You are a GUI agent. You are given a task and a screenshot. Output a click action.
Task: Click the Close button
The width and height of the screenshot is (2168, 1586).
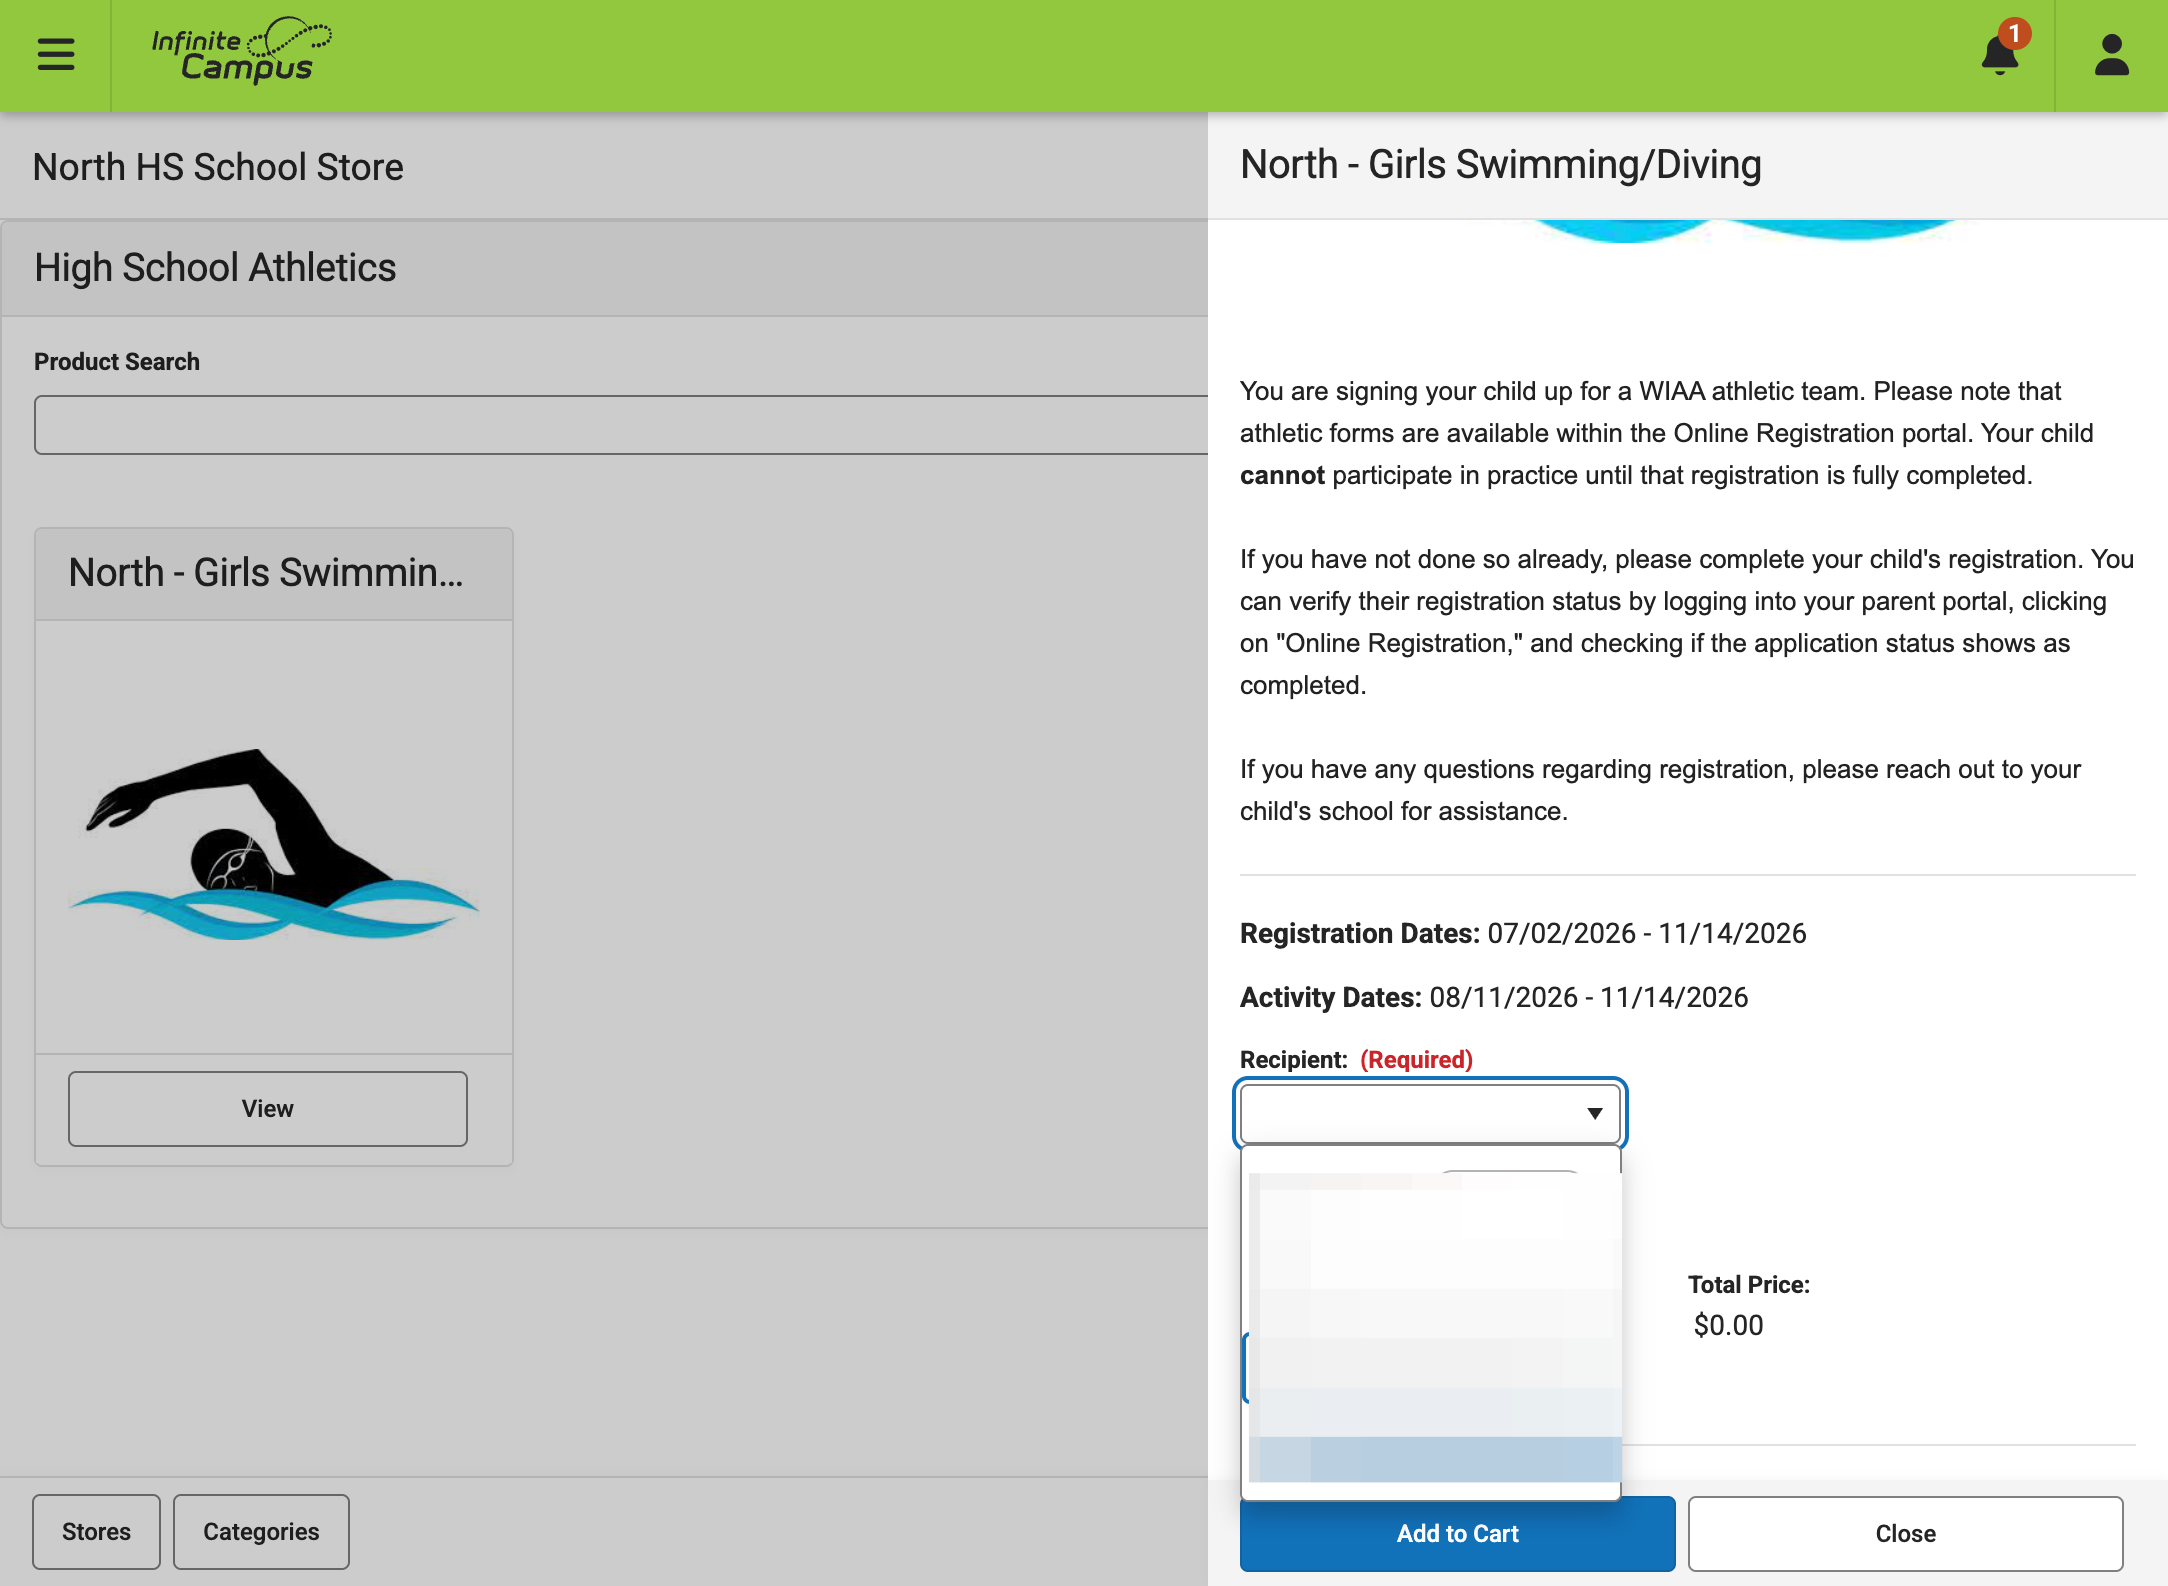point(1905,1533)
